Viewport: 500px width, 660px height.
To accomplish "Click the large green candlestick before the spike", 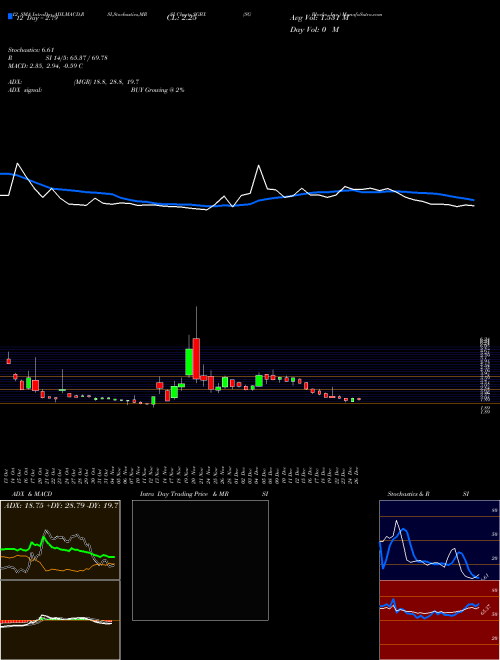I will point(189,362).
